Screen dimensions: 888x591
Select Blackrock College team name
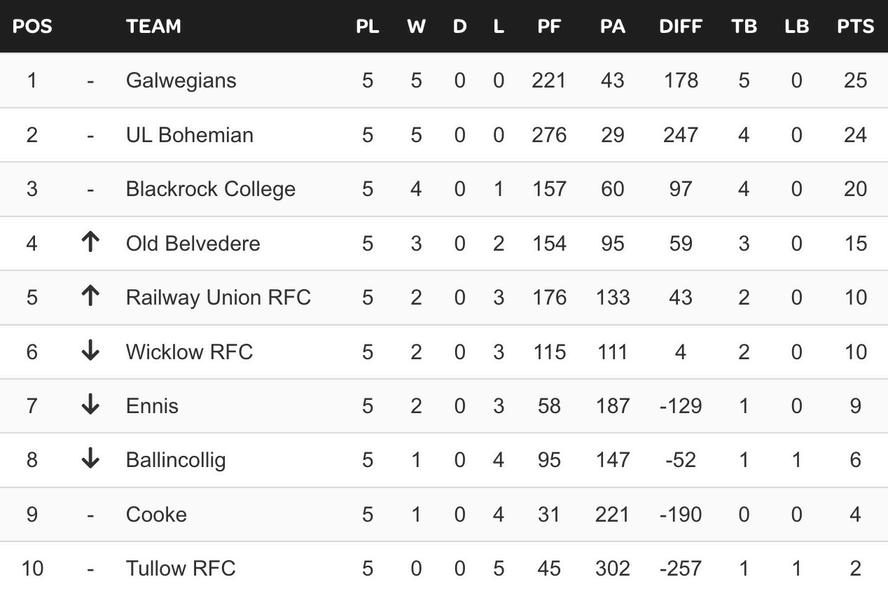point(210,189)
